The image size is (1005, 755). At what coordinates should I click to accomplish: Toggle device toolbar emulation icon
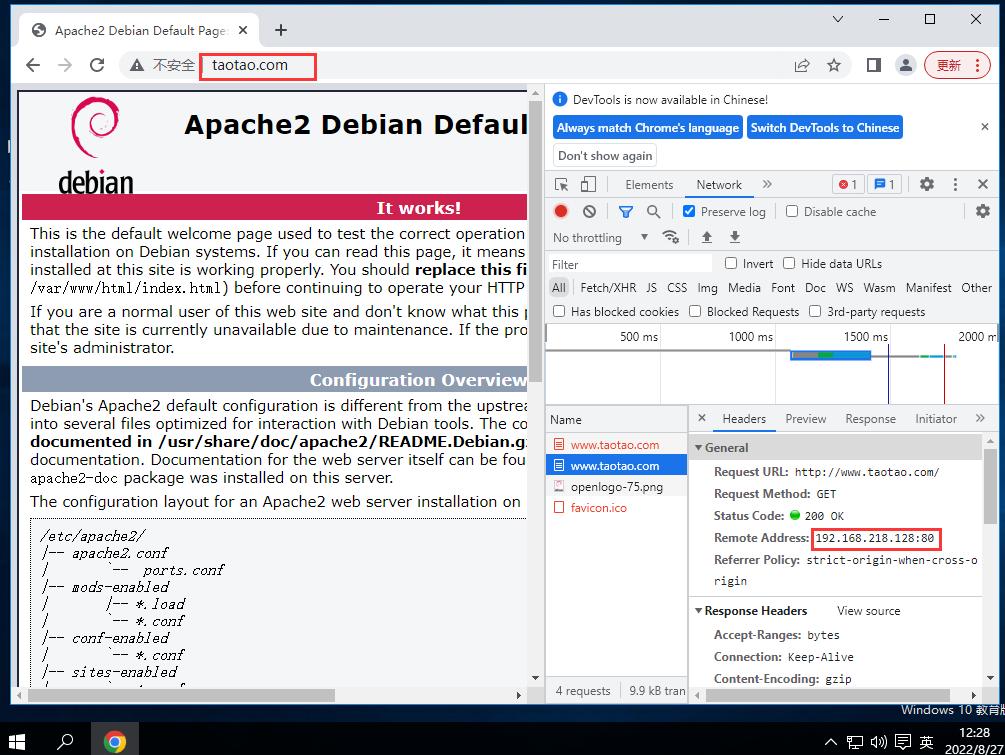tap(588, 184)
